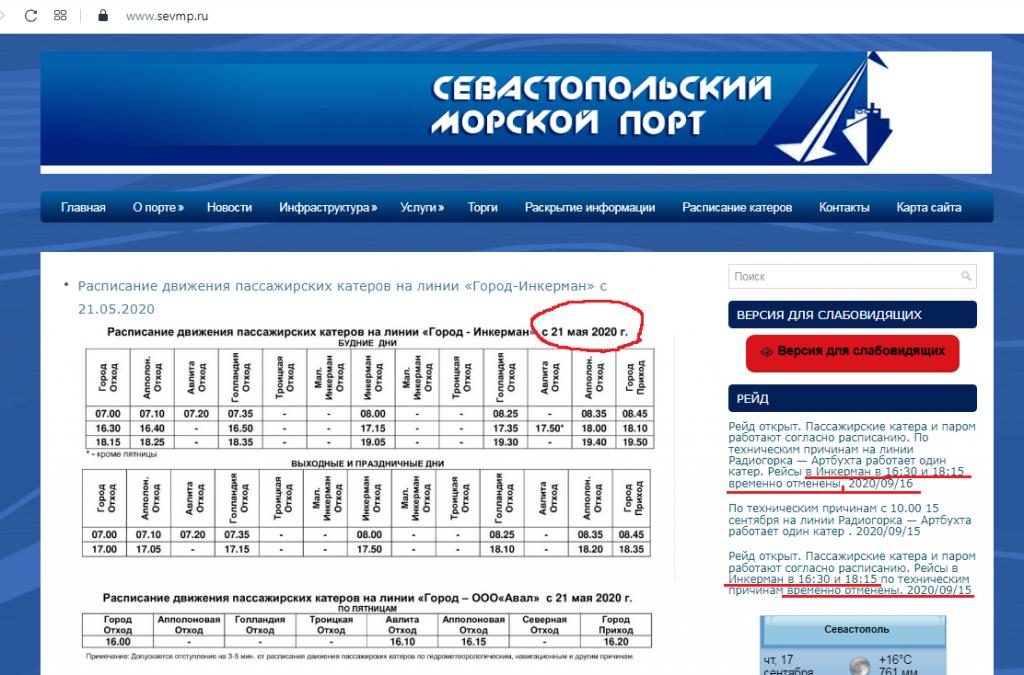Open the Торги menu item
This screenshot has height=675, width=1024.
483,208
